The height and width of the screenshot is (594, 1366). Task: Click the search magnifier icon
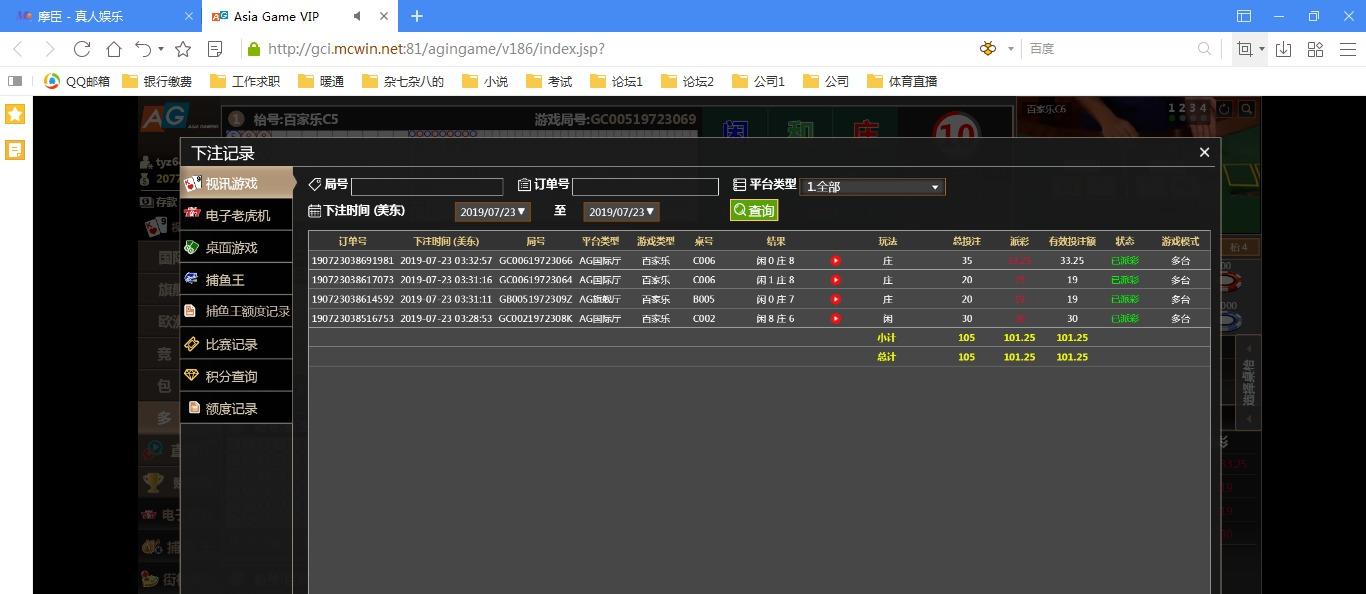point(1204,49)
